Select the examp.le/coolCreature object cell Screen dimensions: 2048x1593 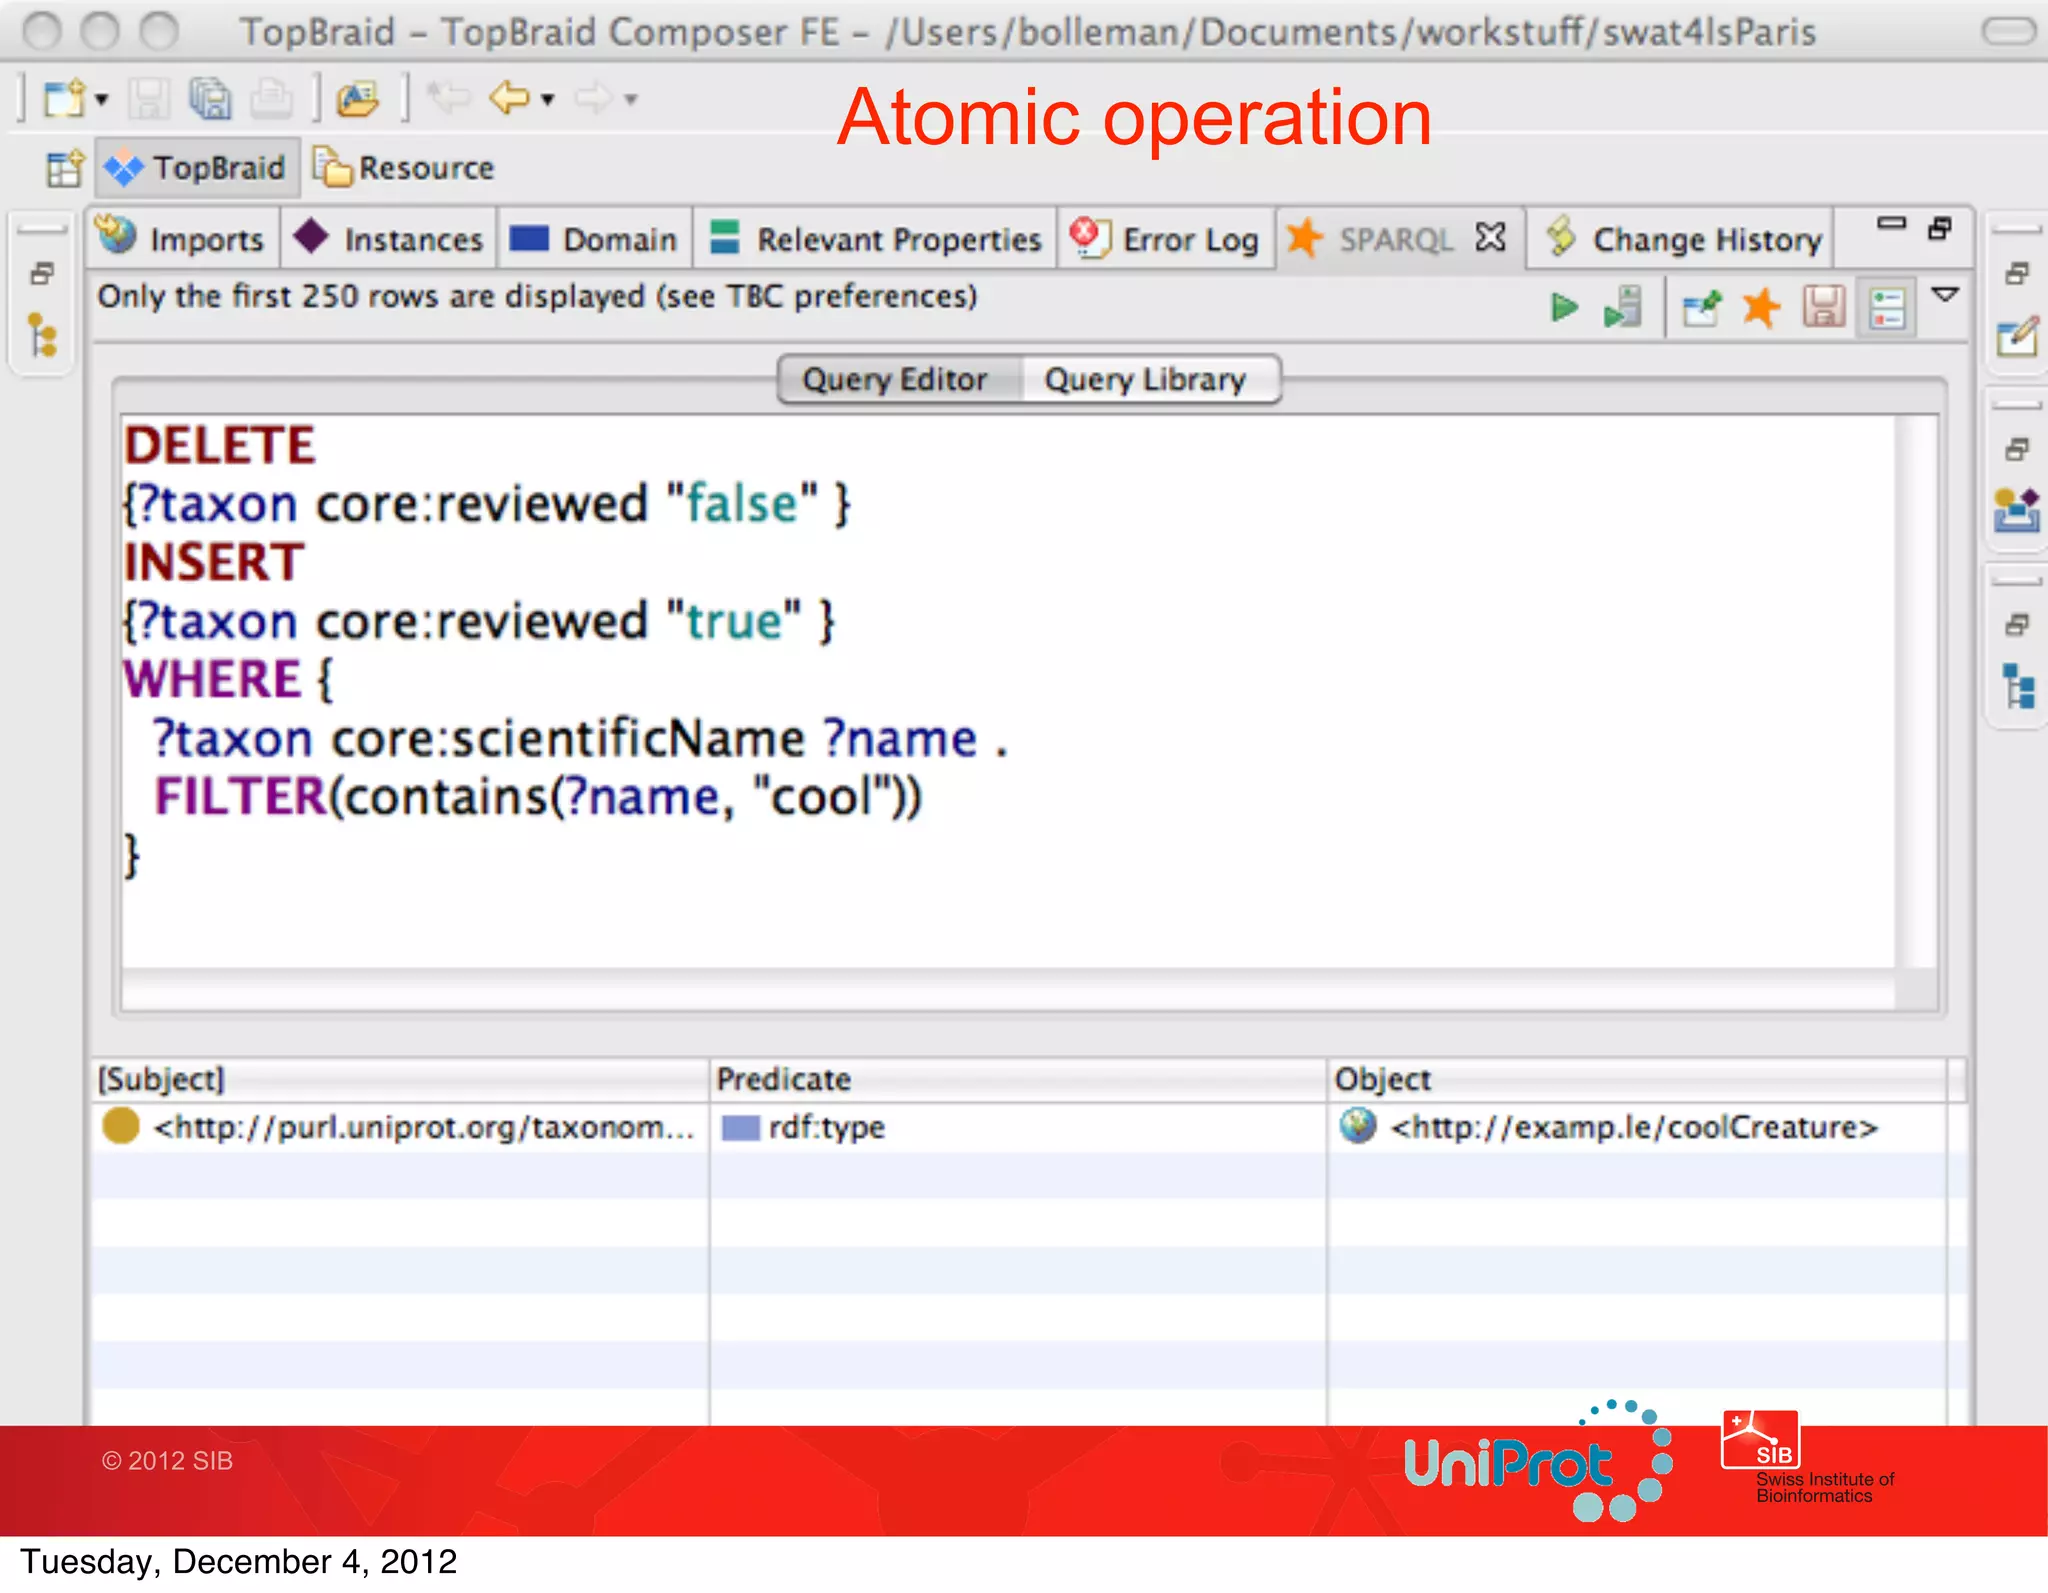1638,1127
